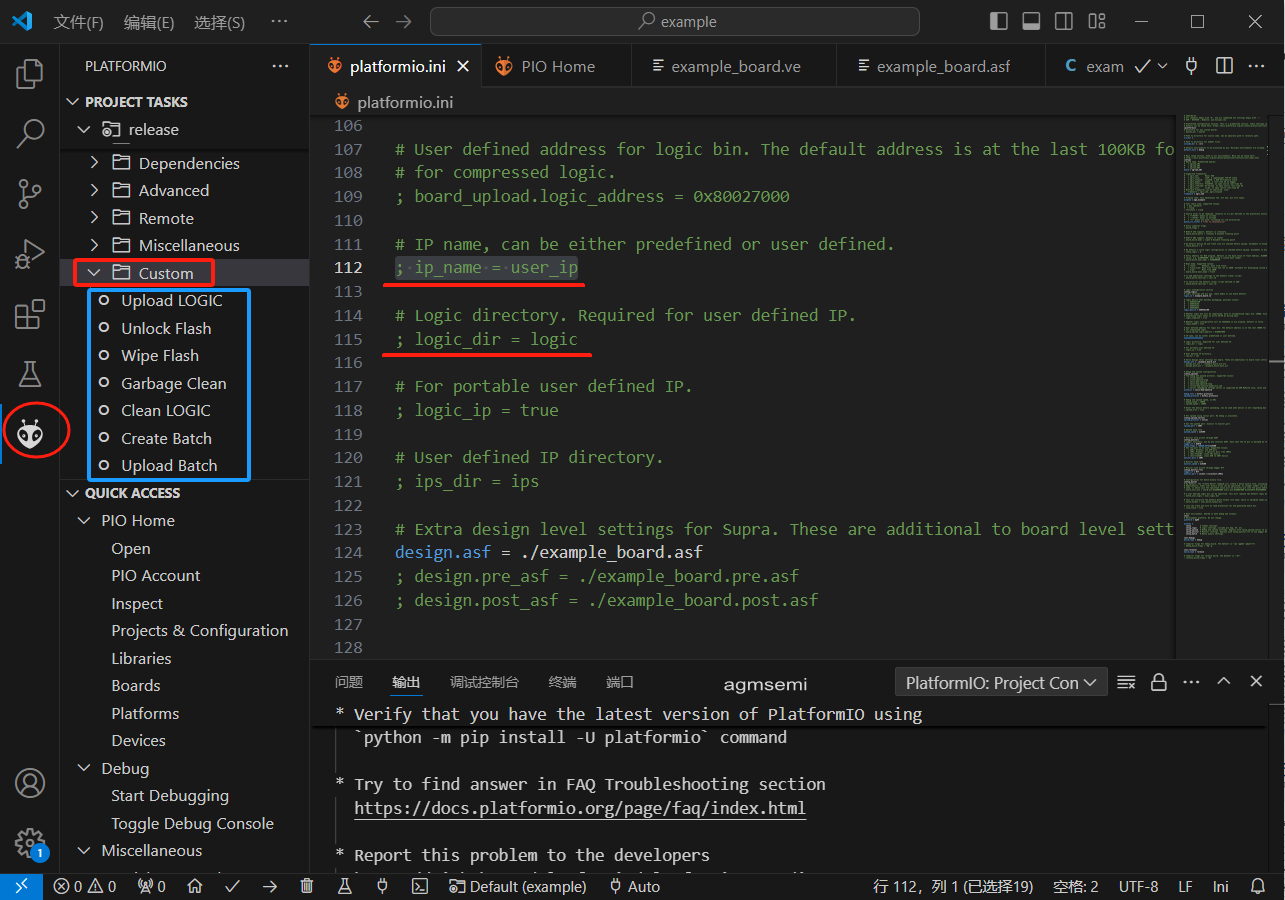
Task: Switch to the example_board.ve tab
Action: tap(735, 66)
